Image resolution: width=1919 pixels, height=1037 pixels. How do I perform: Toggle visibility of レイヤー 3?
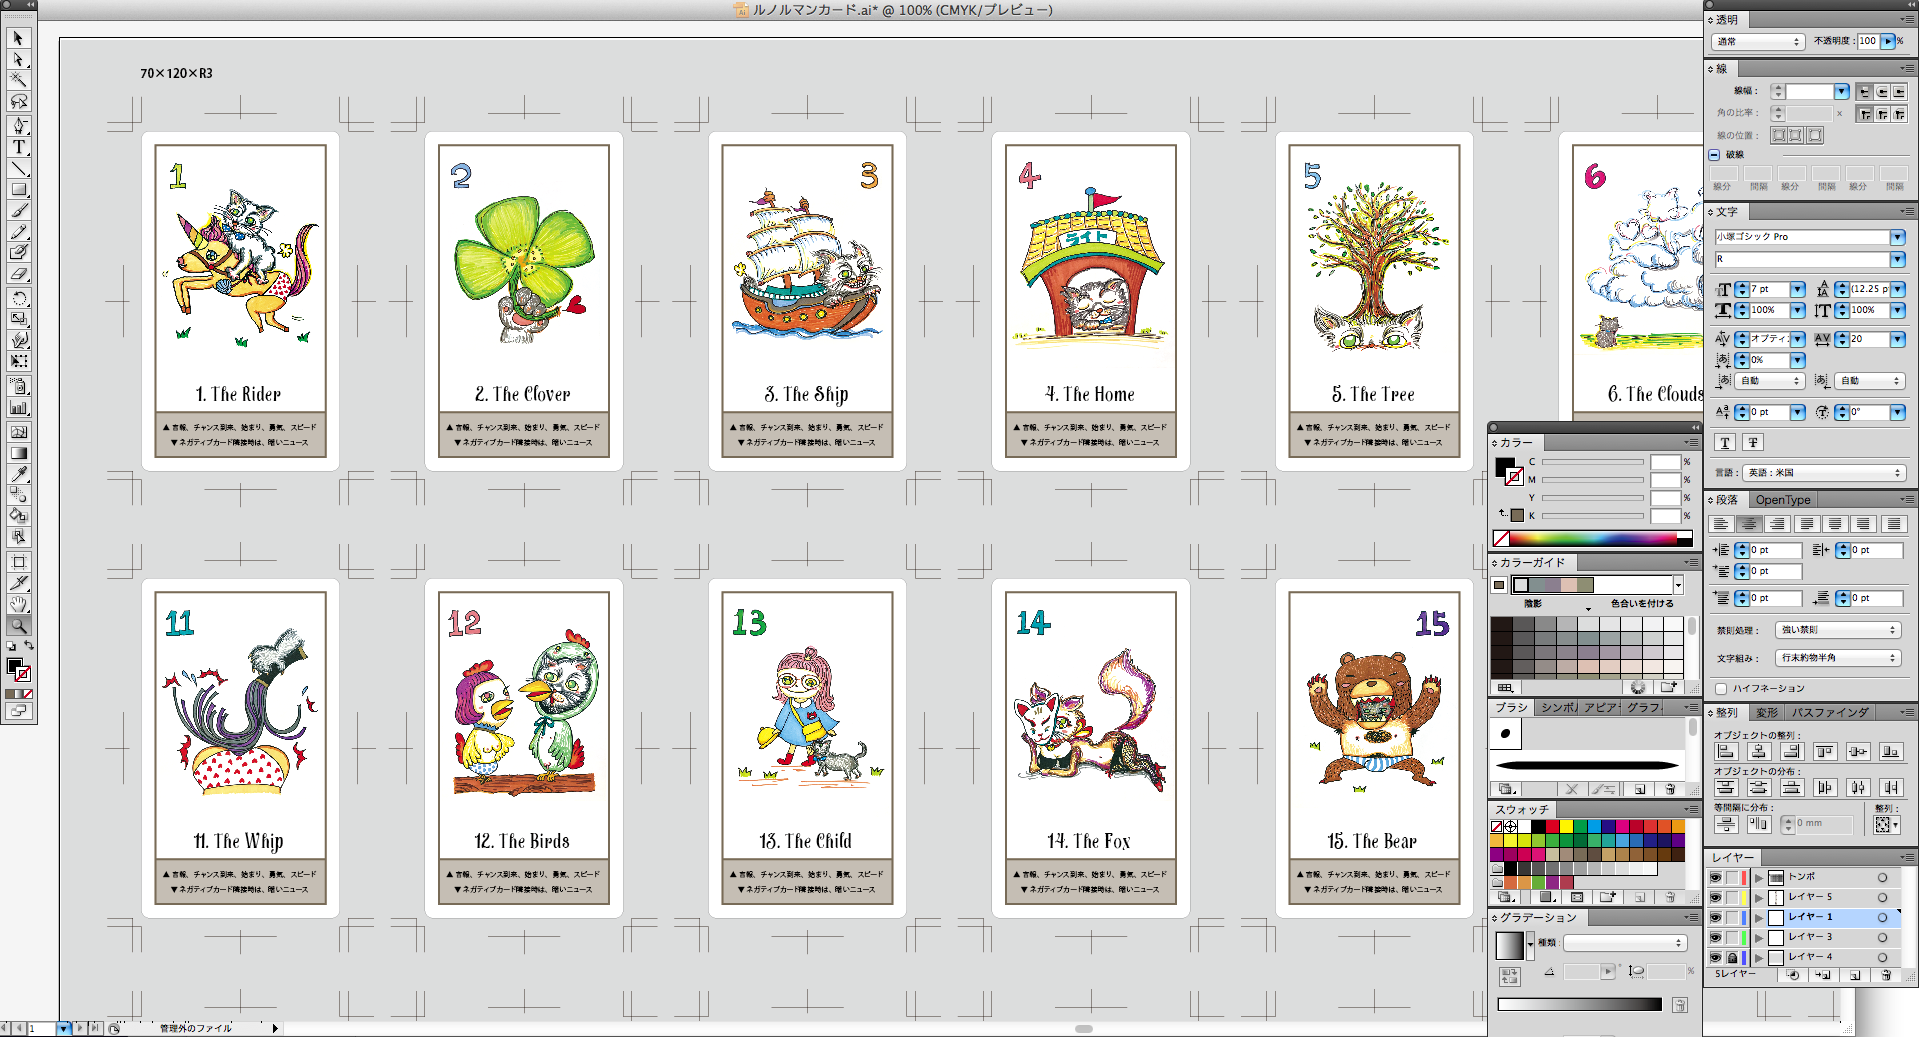click(x=1716, y=937)
